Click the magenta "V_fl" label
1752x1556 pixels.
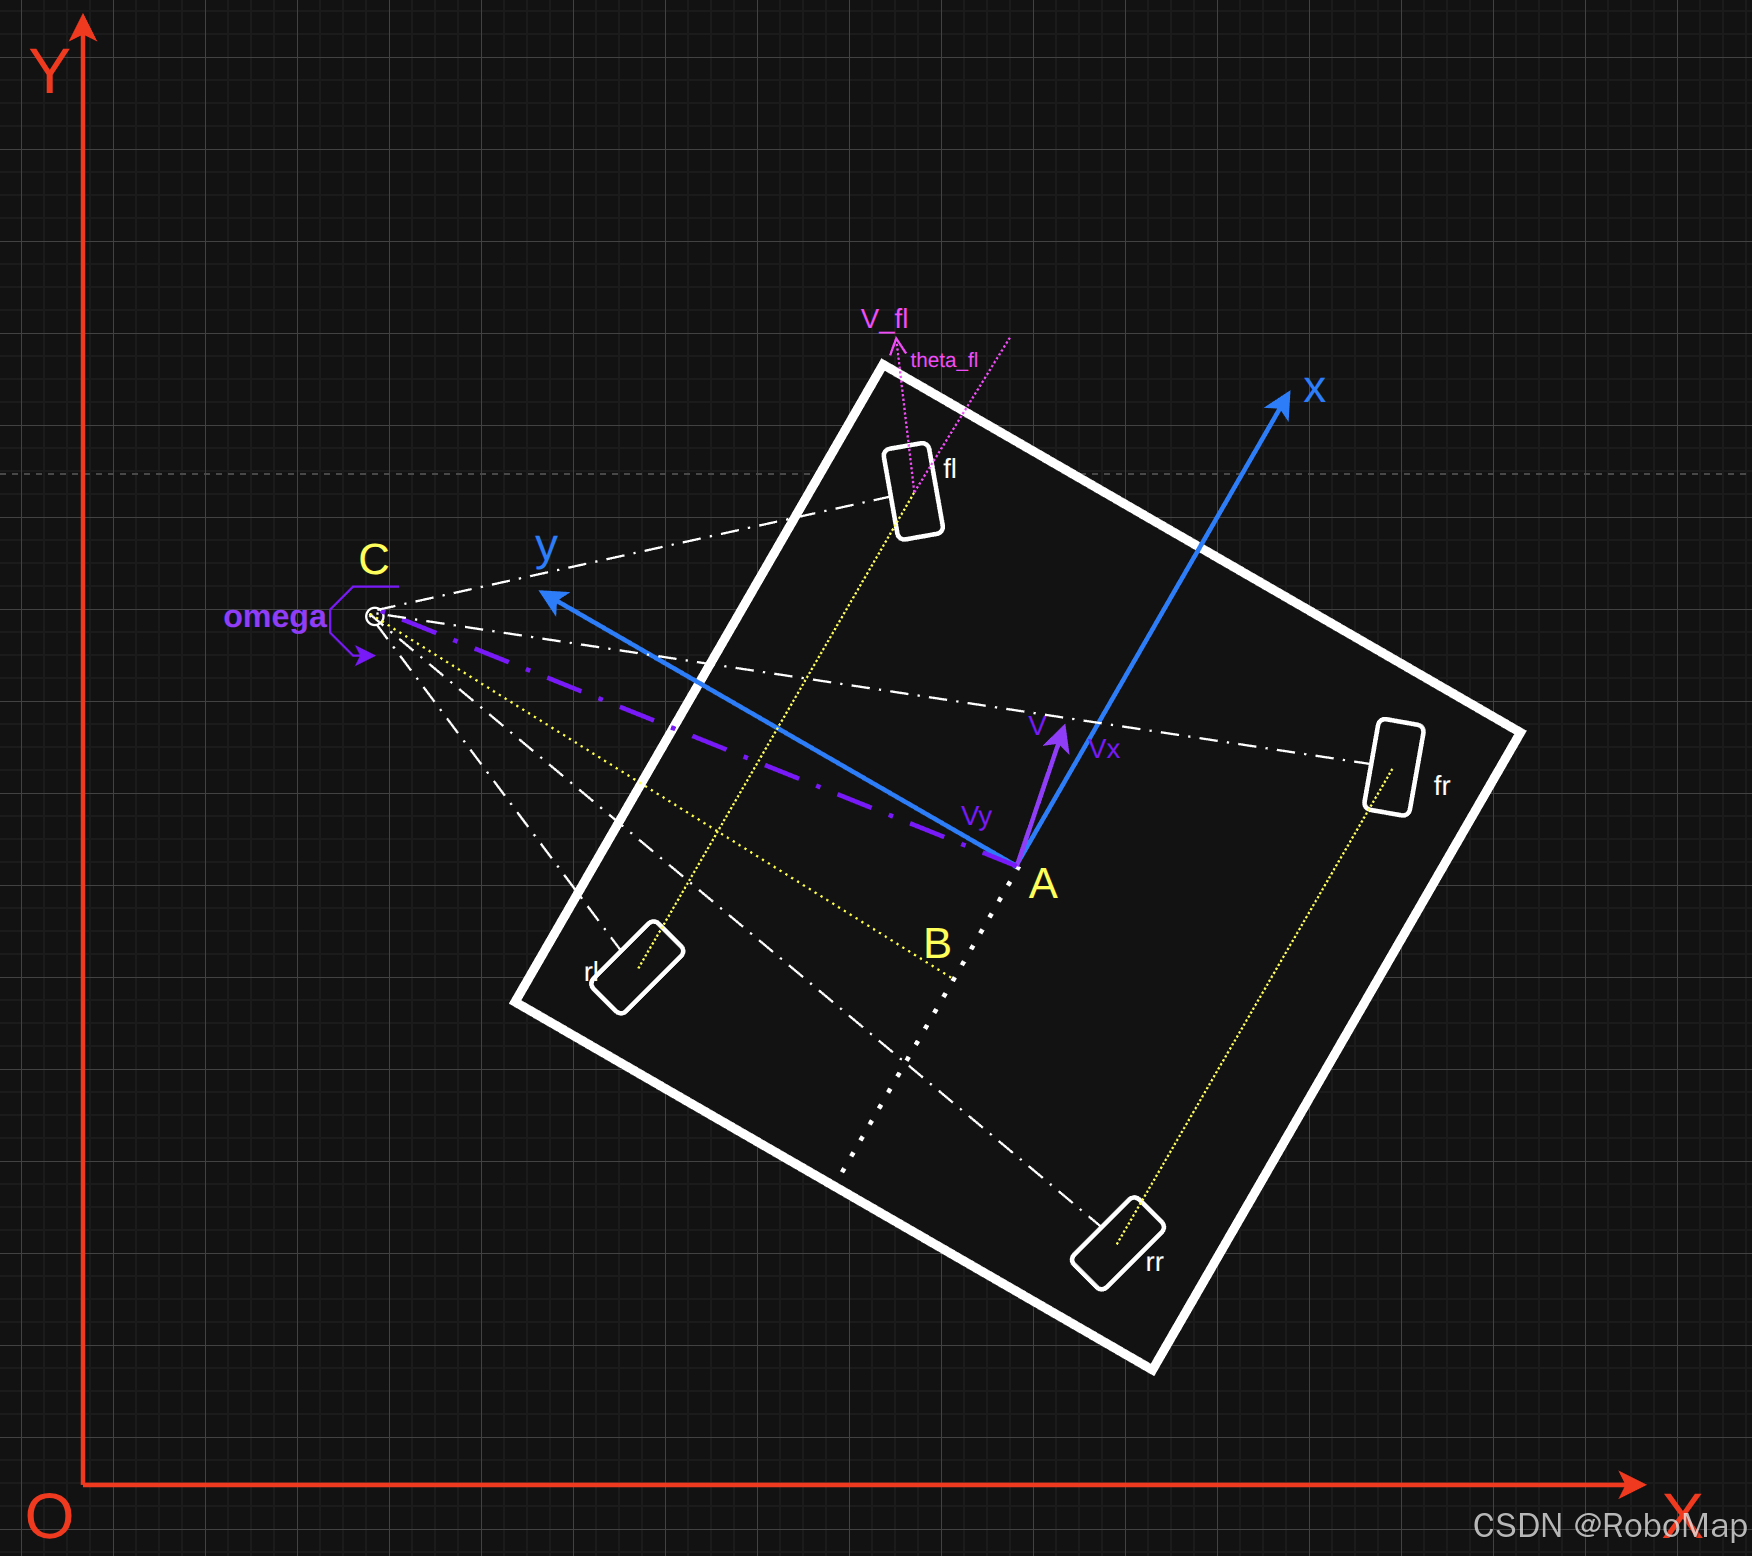(x=885, y=319)
